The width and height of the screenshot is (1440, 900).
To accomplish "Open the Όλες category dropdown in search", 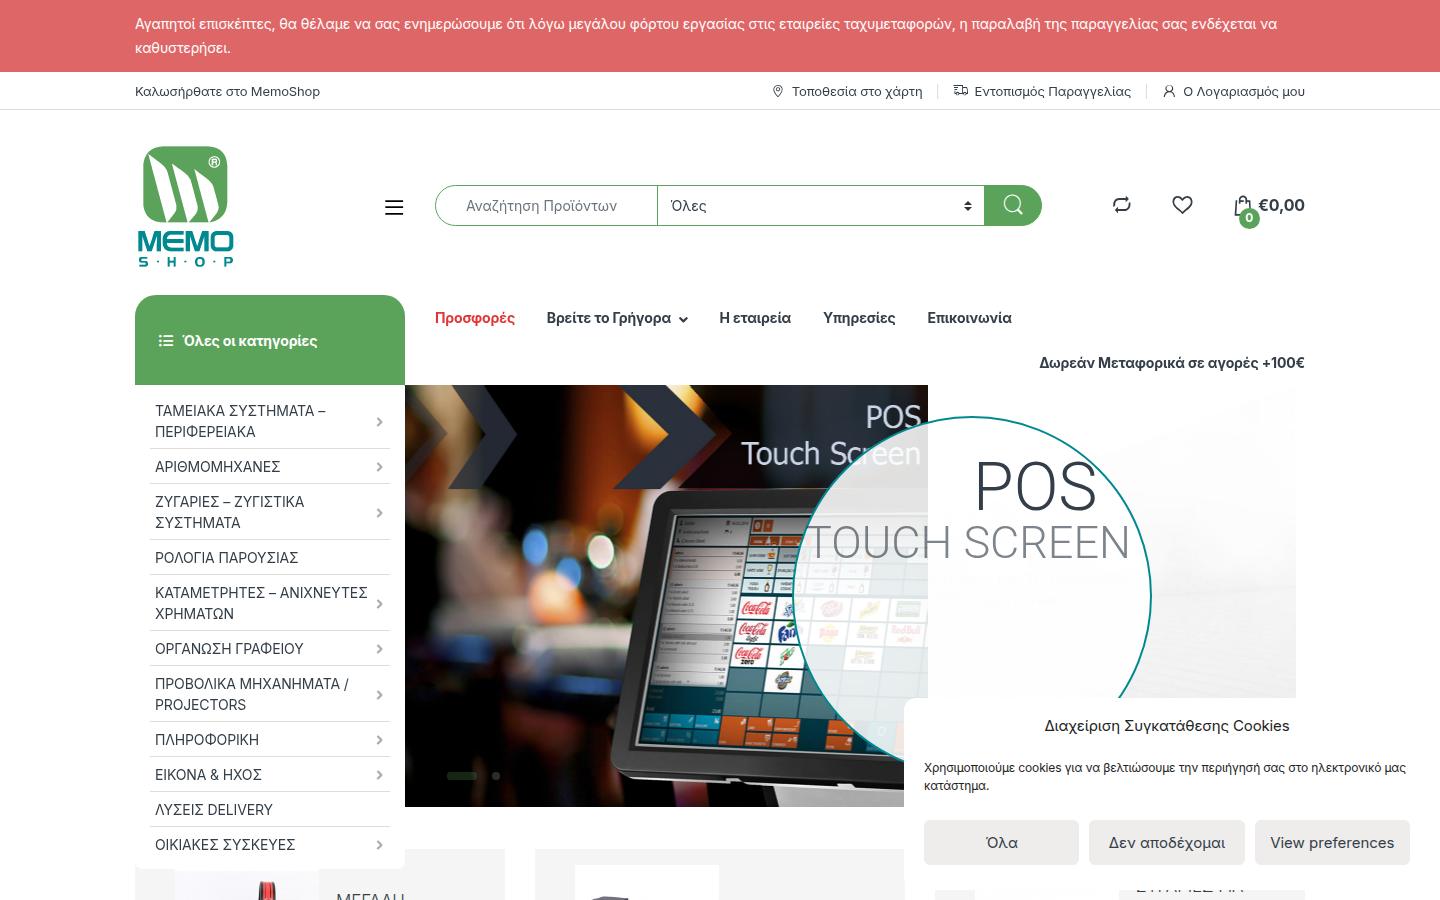I will tap(821, 205).
